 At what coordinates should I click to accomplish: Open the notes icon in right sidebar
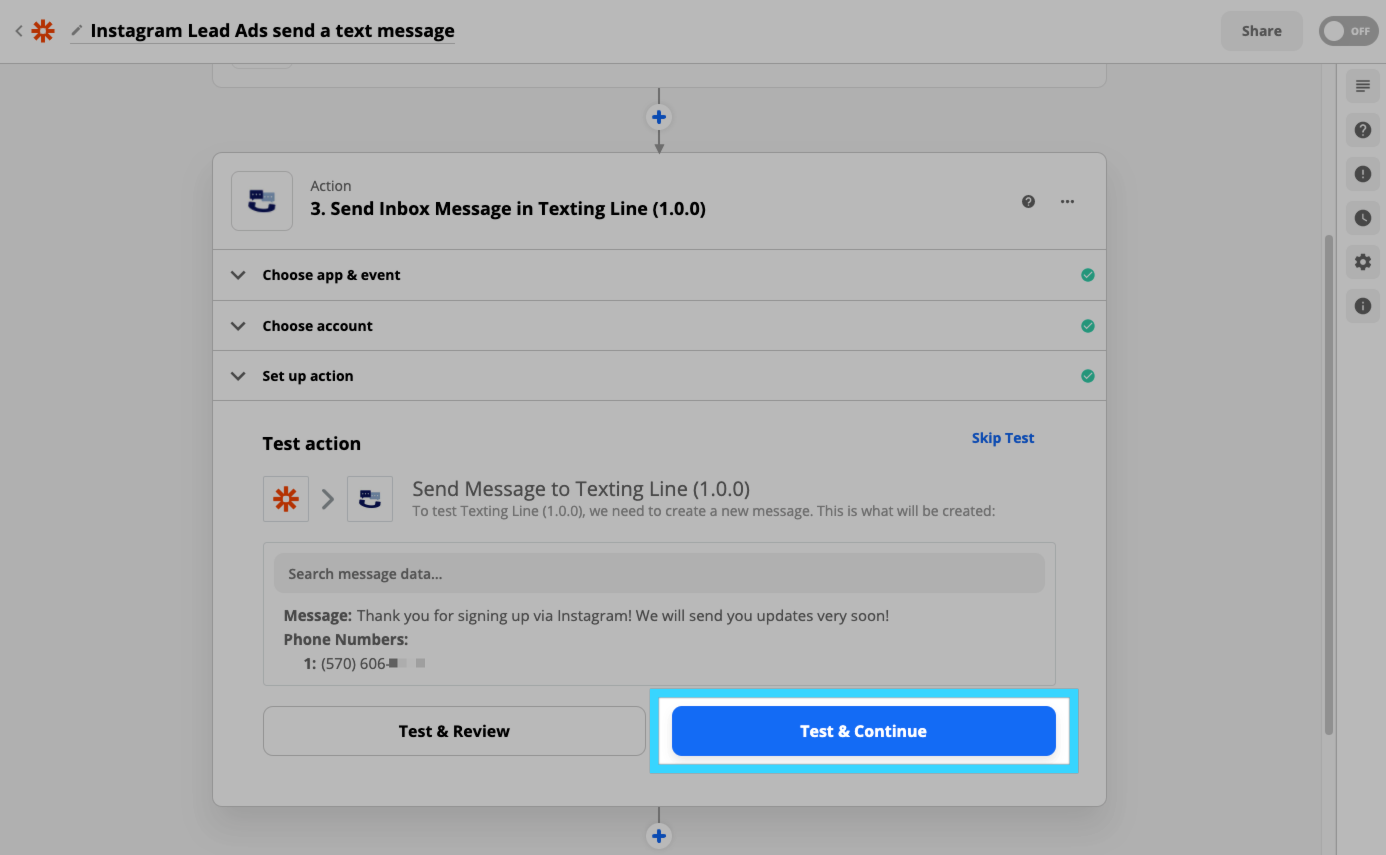click(1363, 86)
